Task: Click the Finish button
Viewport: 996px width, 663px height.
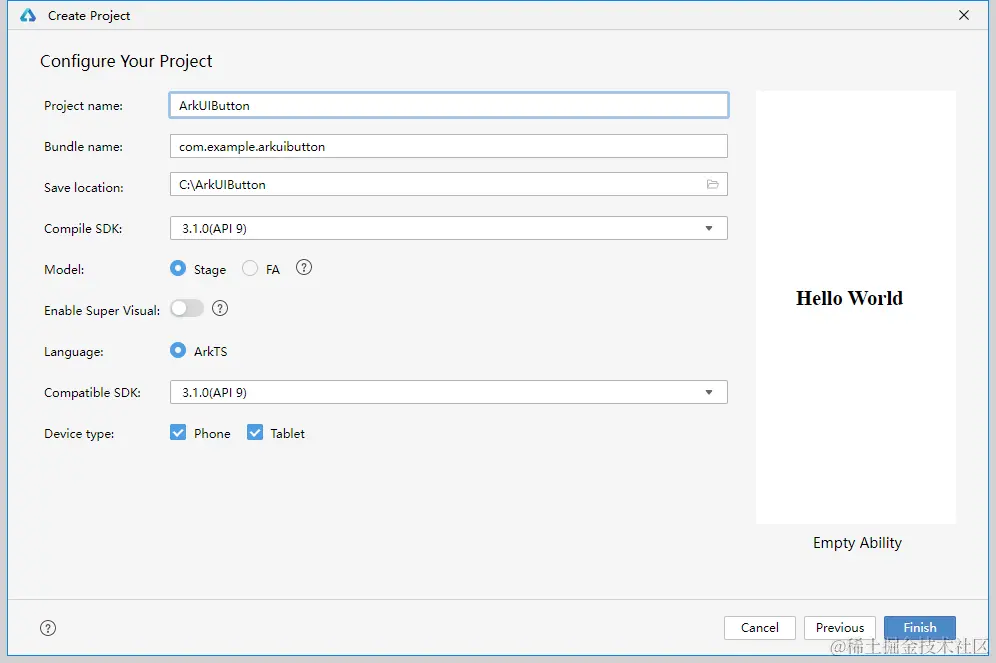Action: [x=919, y=628]
